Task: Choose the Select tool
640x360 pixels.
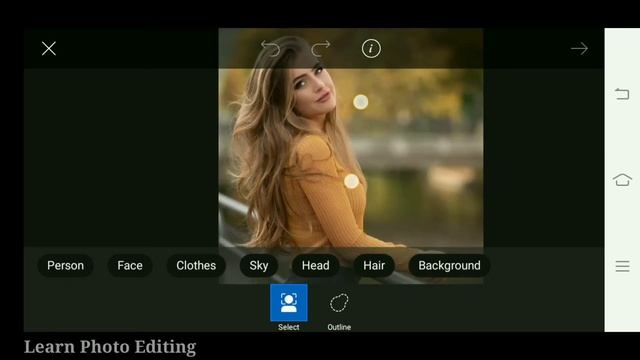Action: [289, 307]
